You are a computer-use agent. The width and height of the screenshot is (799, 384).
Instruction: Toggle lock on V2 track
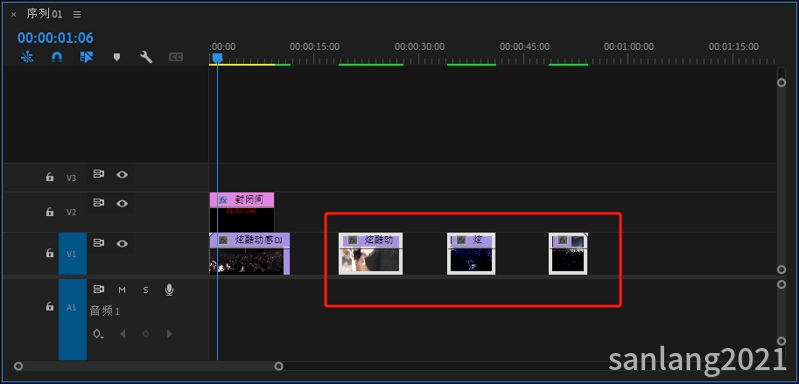pos(49,211)
